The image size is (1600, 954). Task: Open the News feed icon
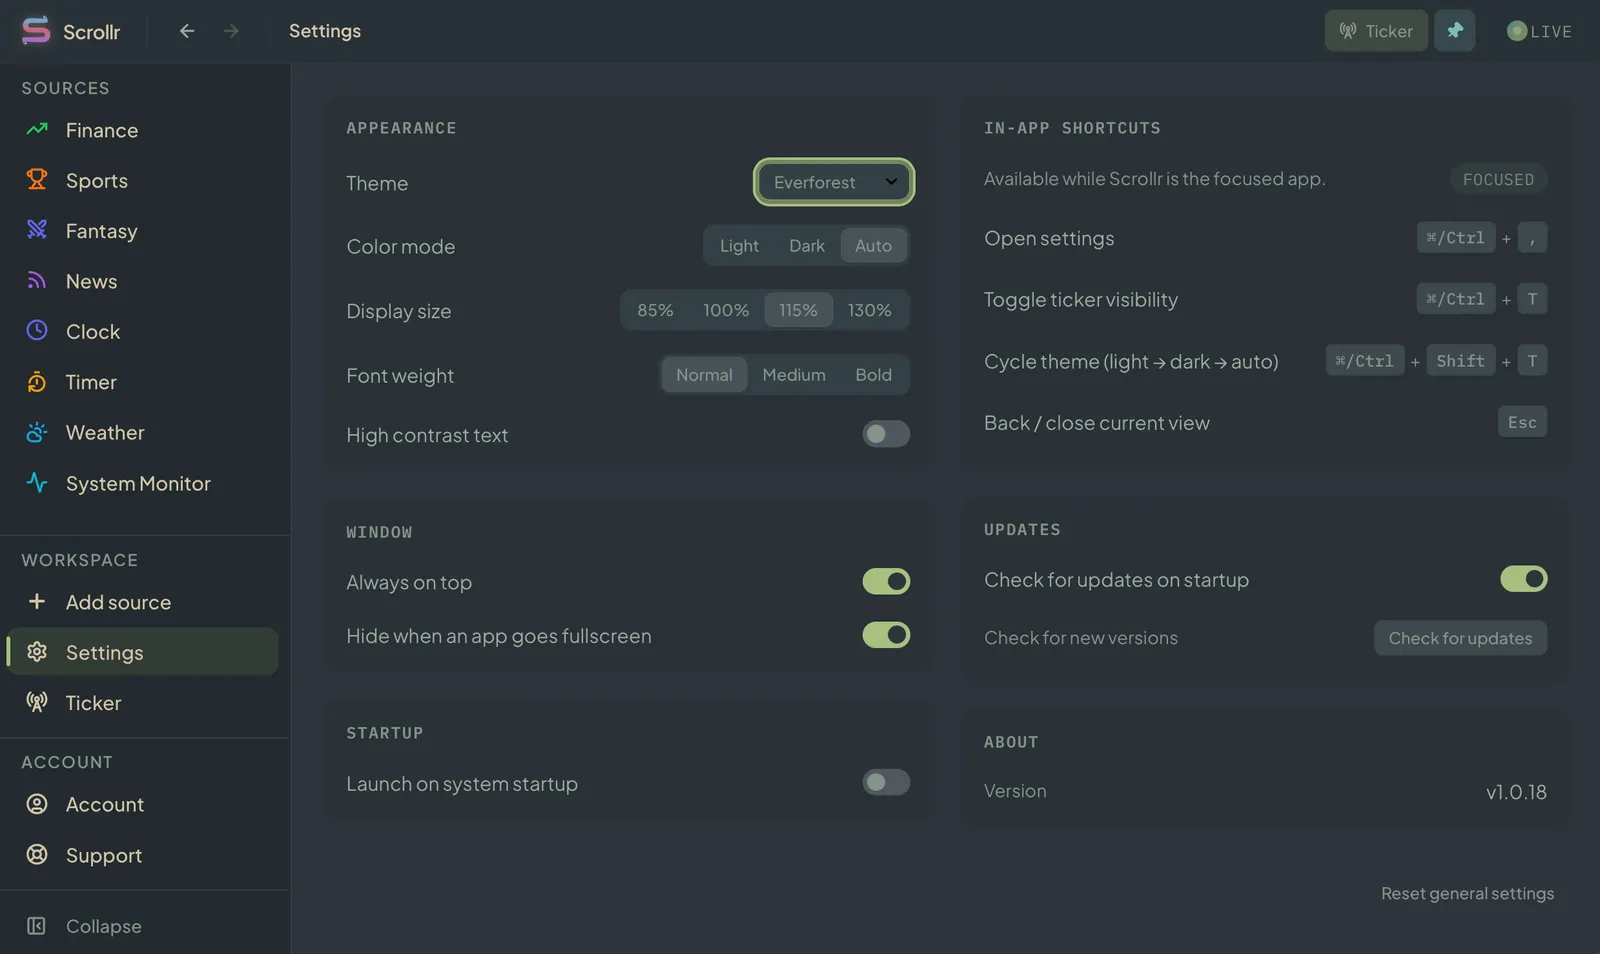37,281
